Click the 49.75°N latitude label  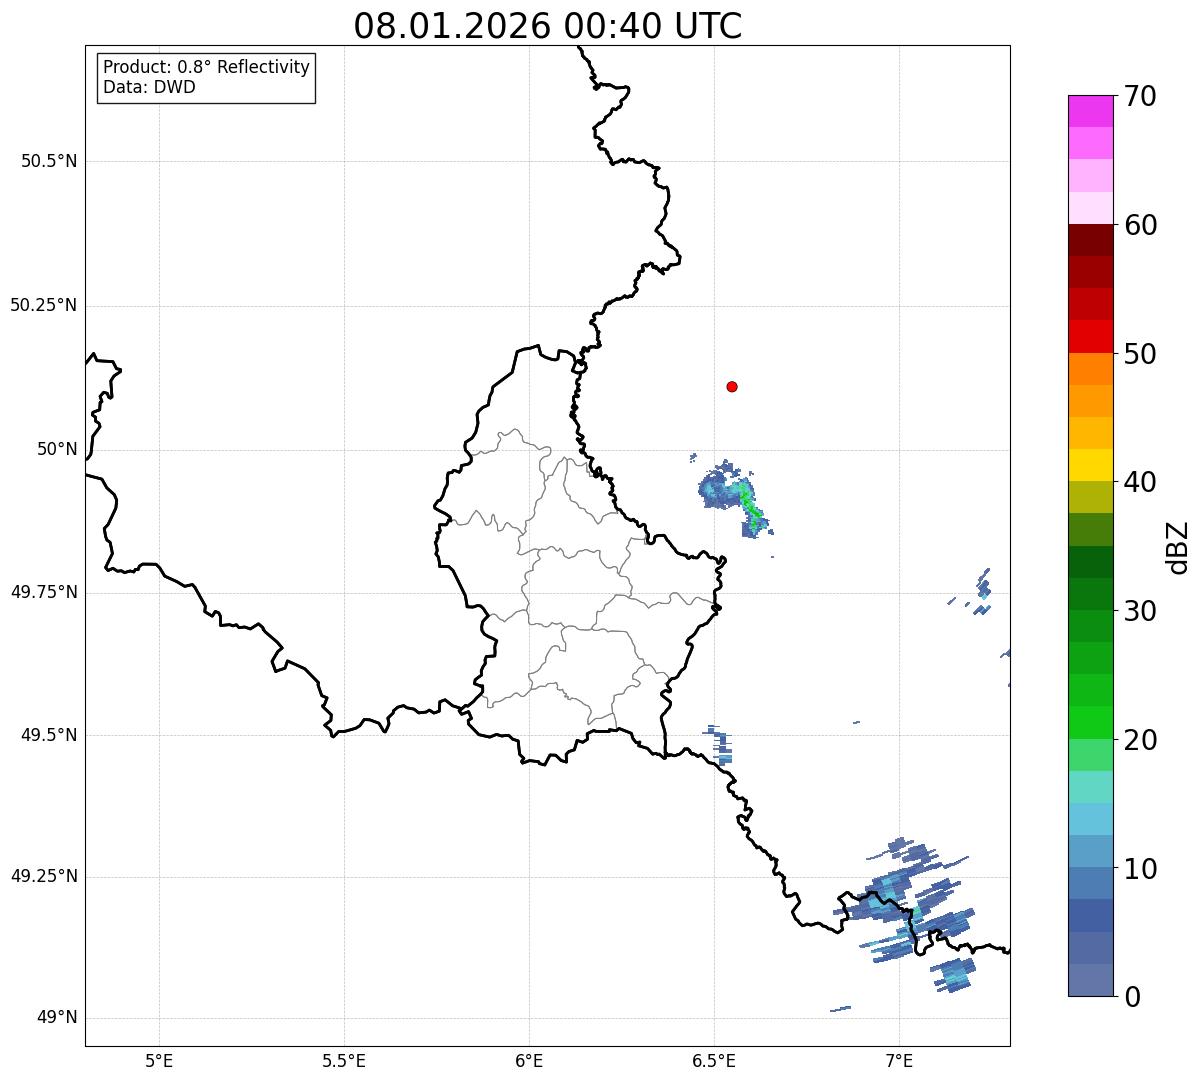coord(44,592)
